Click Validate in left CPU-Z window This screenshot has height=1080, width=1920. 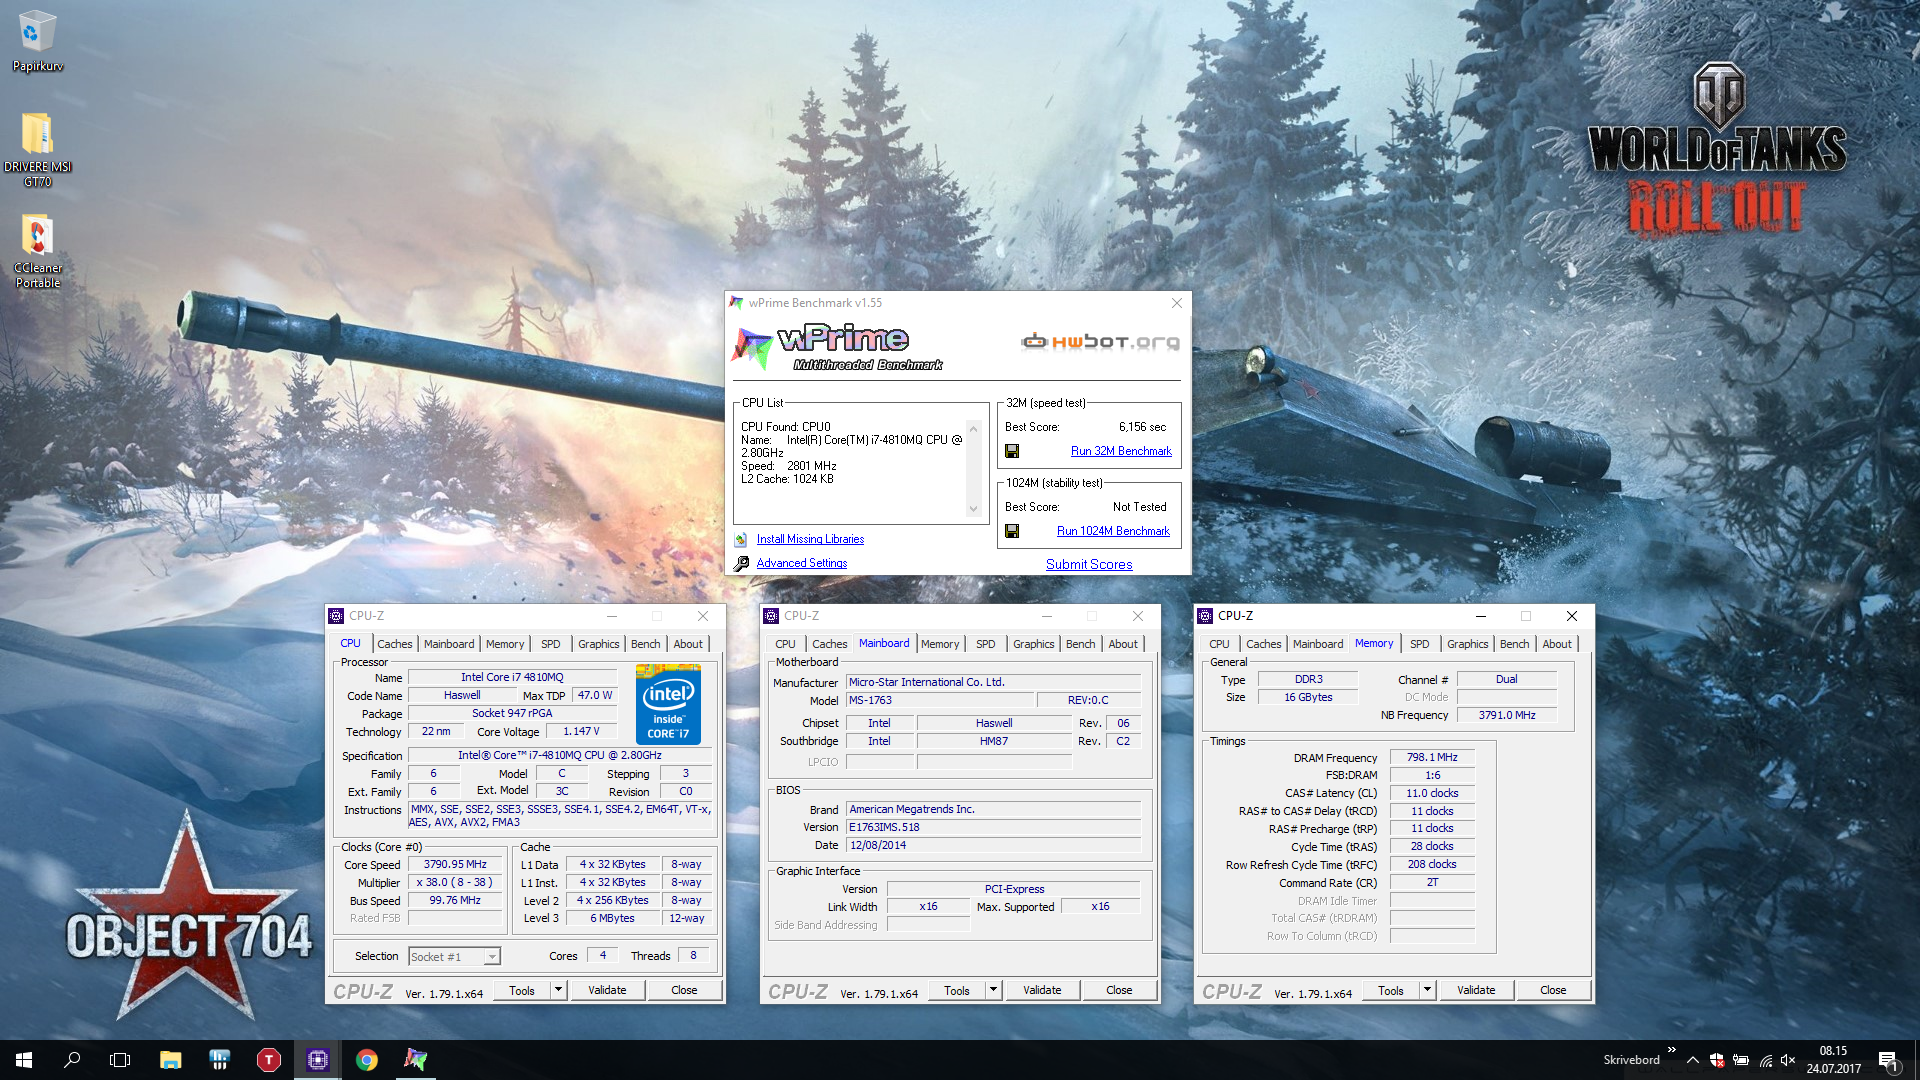click(607, 990)
